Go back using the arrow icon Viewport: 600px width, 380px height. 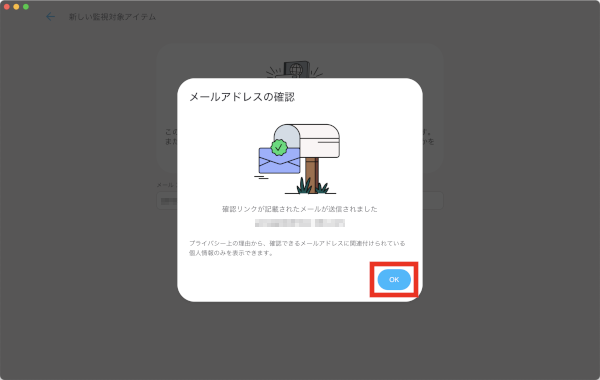pyautogui.click(x=51, y=17)
